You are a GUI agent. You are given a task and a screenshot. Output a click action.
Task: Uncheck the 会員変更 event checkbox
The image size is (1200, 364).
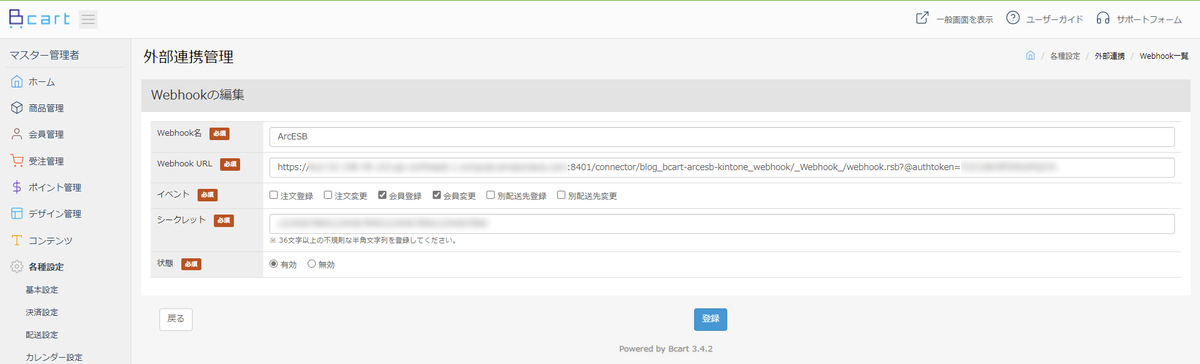(x=437, y=195)
